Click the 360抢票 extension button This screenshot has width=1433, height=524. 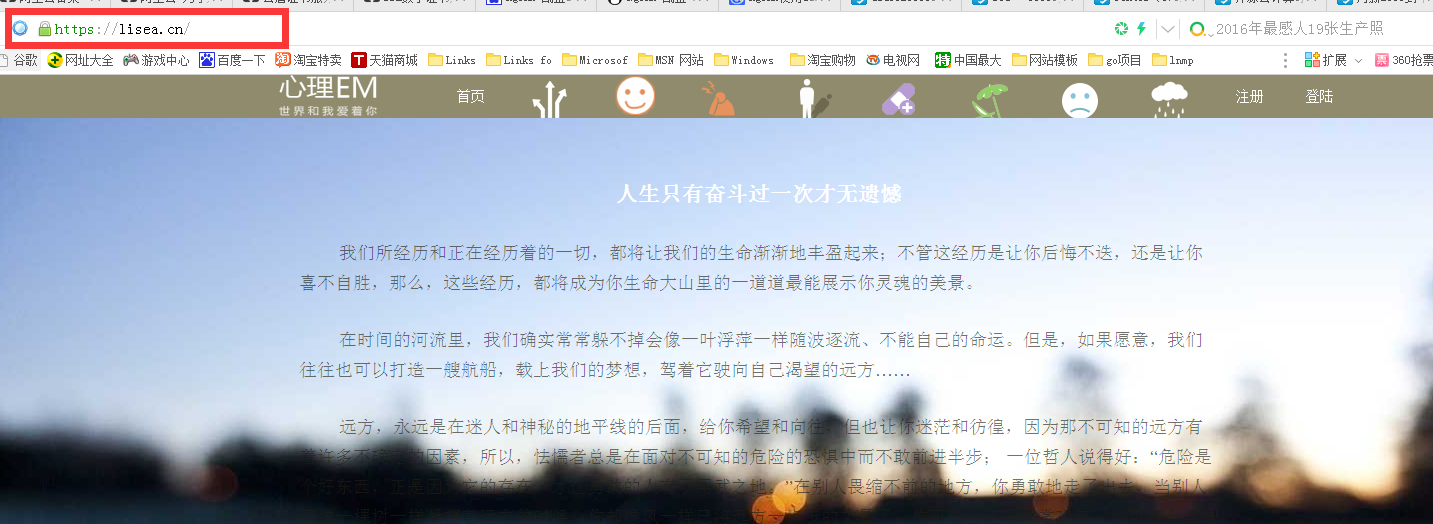(x=1403, y=60)
